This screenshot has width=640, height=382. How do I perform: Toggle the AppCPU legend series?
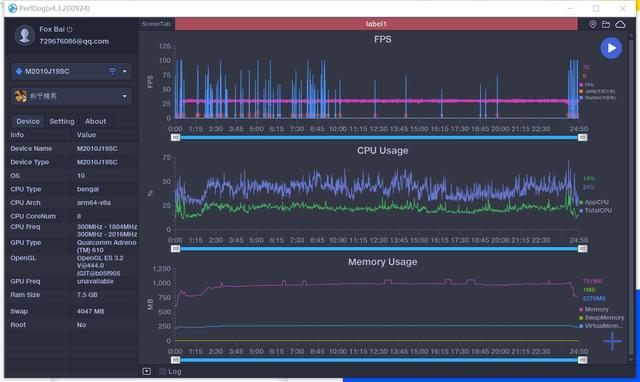coord(594,202)
